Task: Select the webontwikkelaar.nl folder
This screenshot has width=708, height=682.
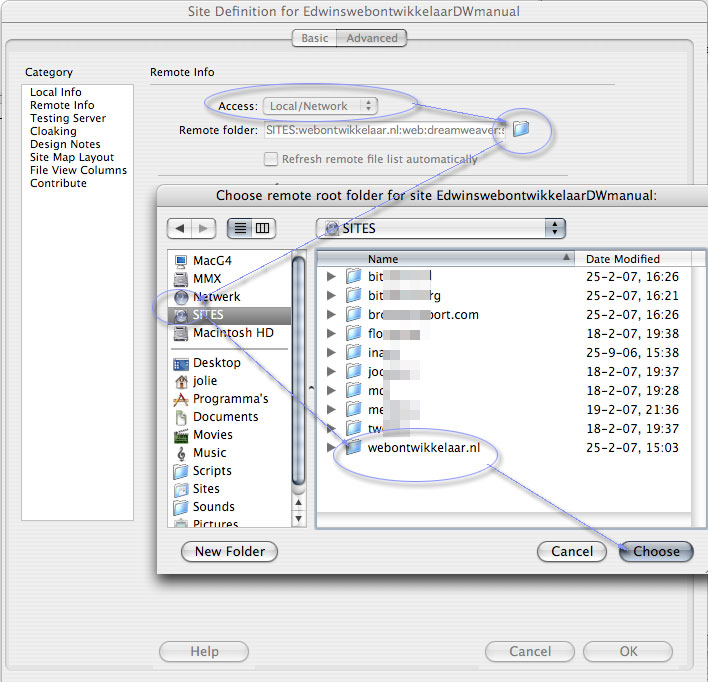Action: coord(424,448)
